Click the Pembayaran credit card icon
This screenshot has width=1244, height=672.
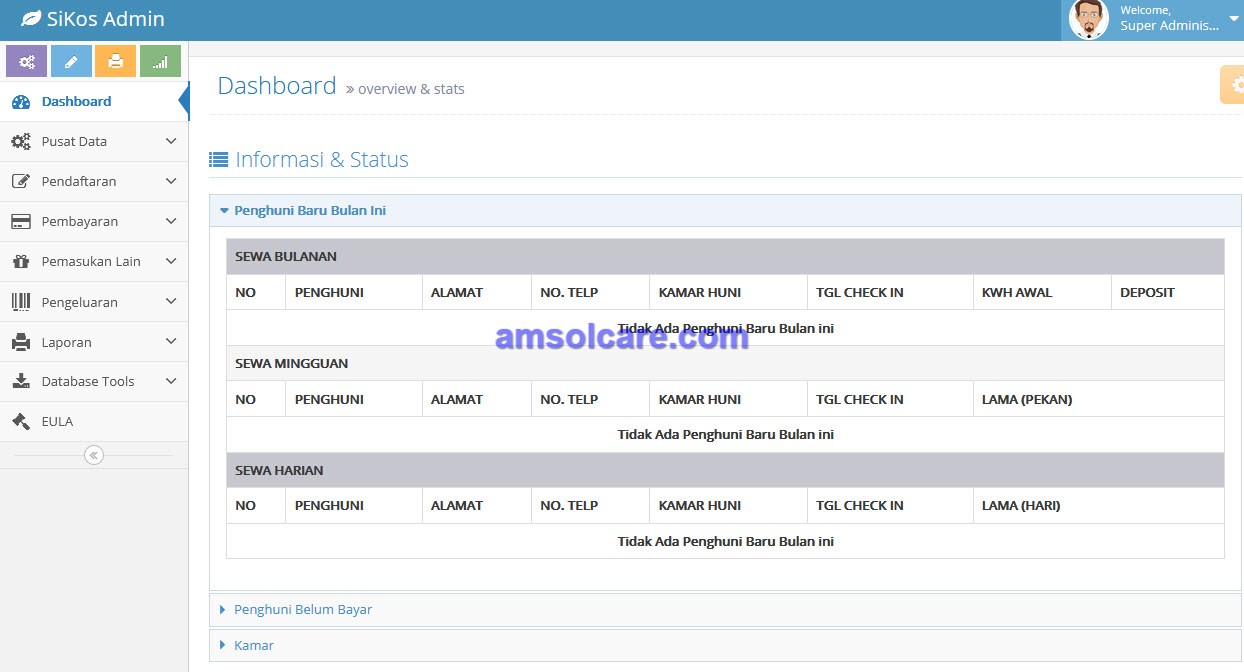point(21,222)
